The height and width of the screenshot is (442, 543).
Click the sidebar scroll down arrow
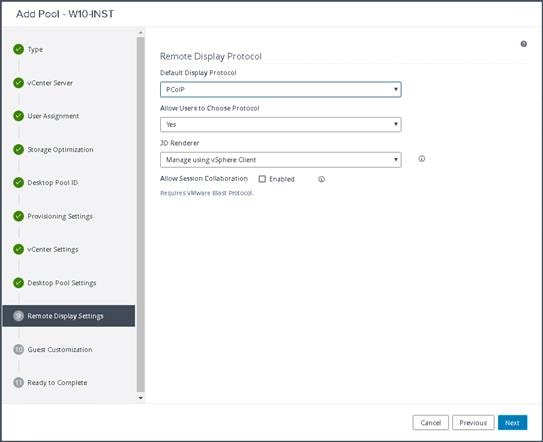tap(140, 398)
